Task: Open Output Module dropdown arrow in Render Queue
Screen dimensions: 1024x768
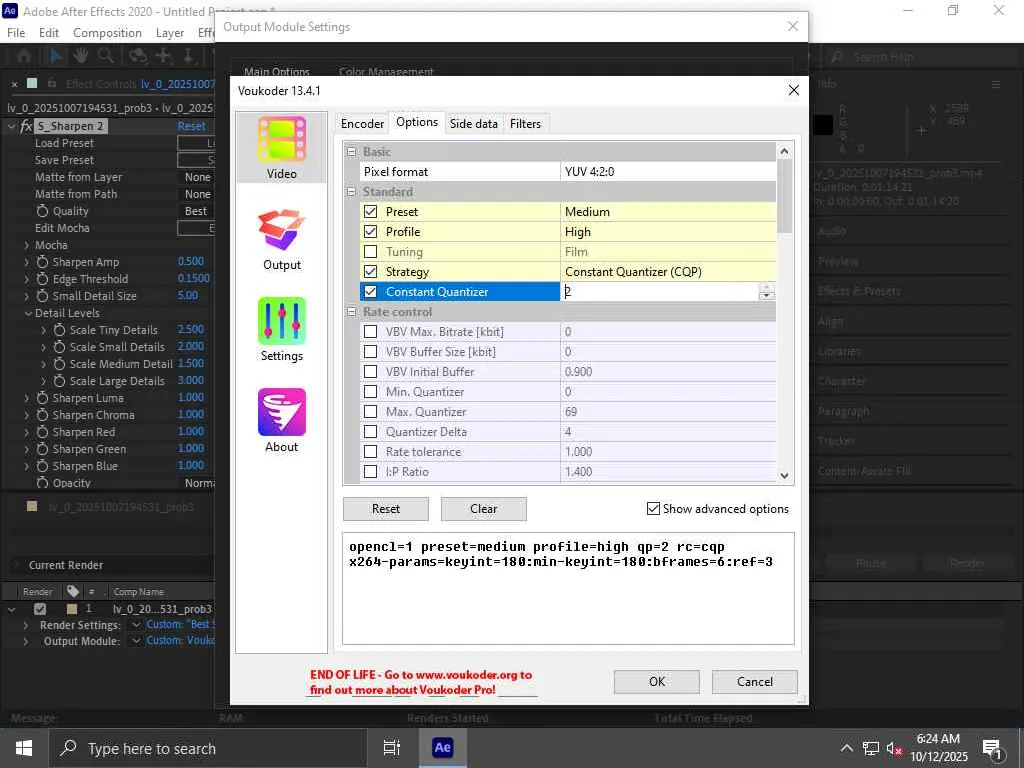Action: tap(136, 641)
